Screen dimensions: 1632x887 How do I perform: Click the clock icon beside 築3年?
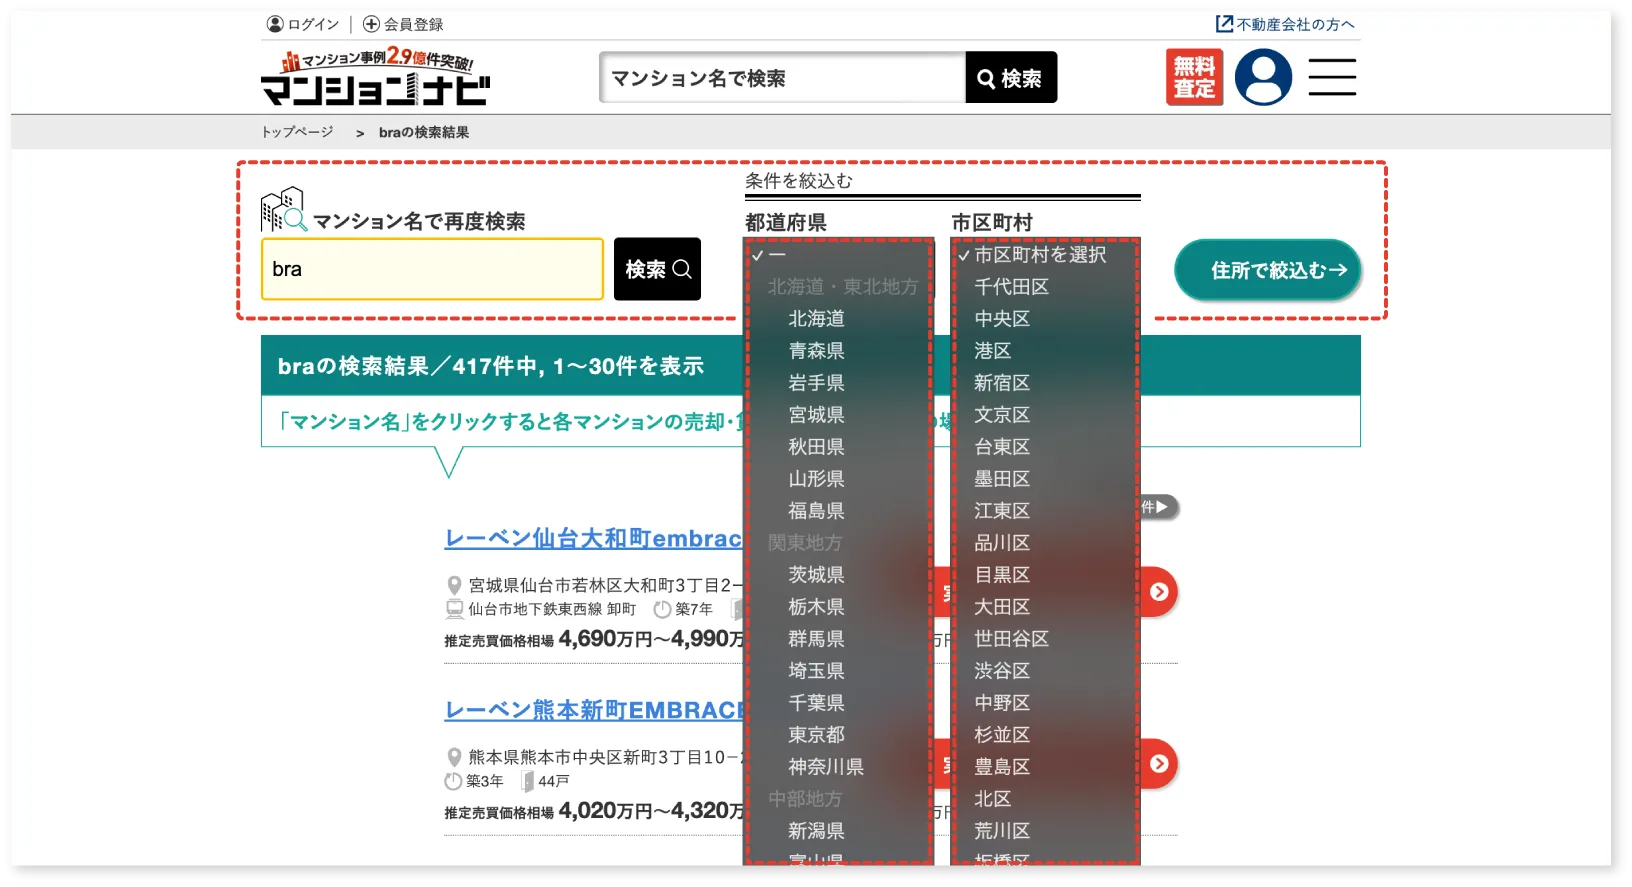(454, 781)
